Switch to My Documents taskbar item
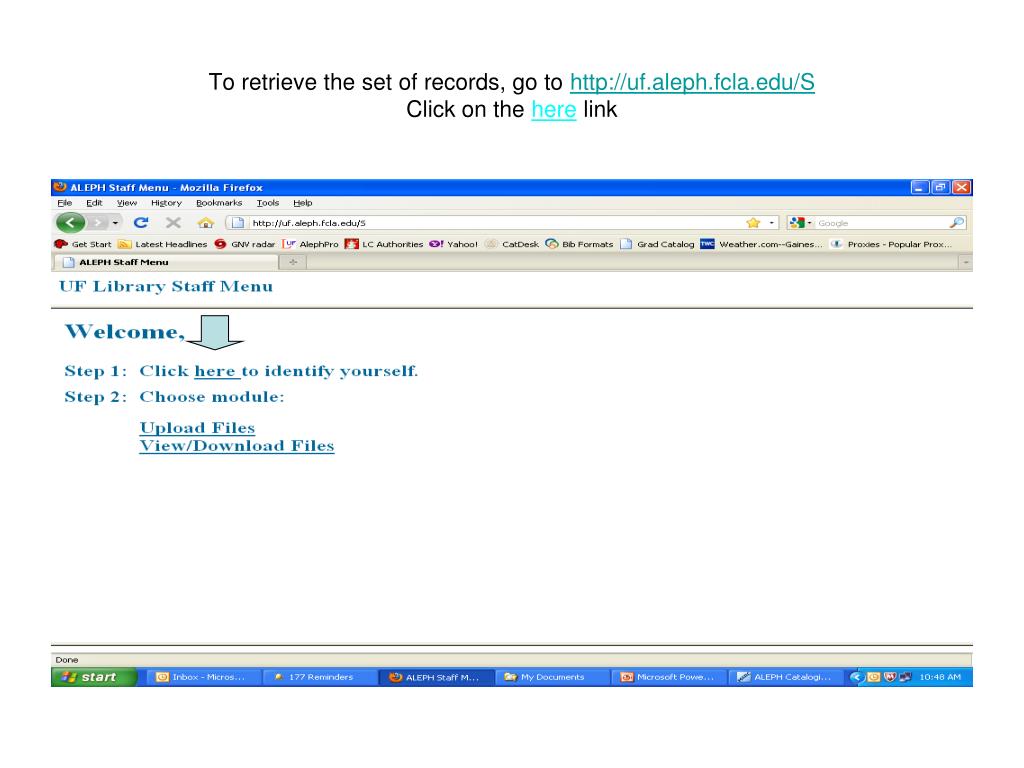Screen dimensions: 1024x768 pyautogui.click(x=552, y=677)
